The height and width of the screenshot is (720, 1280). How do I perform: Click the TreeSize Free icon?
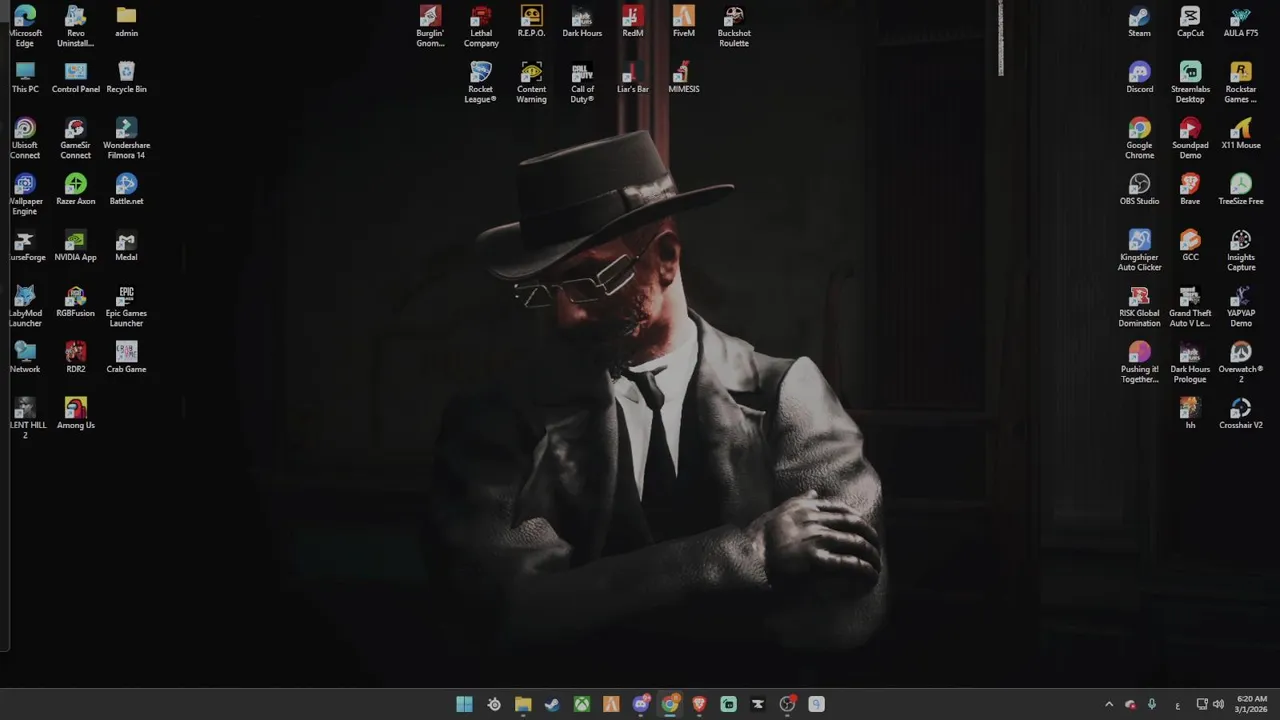(x=1241, y=190)
